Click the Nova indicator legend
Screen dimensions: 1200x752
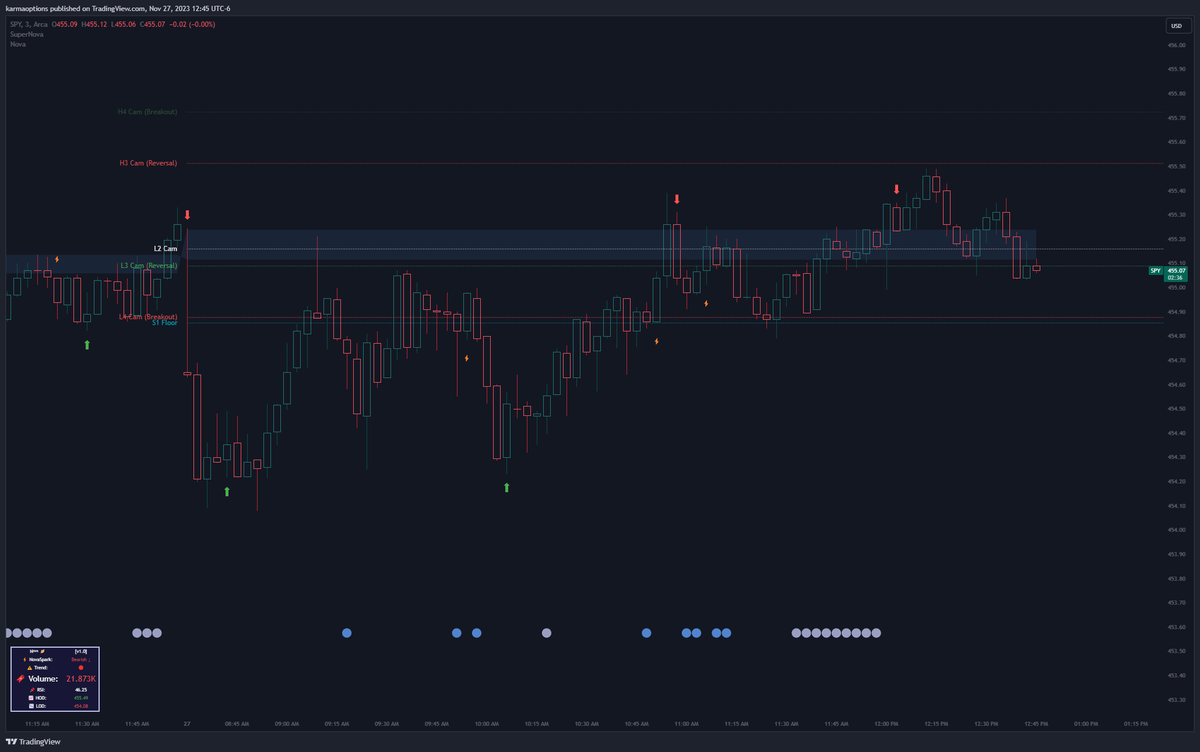pyautogui.click(x=18, y=44)
